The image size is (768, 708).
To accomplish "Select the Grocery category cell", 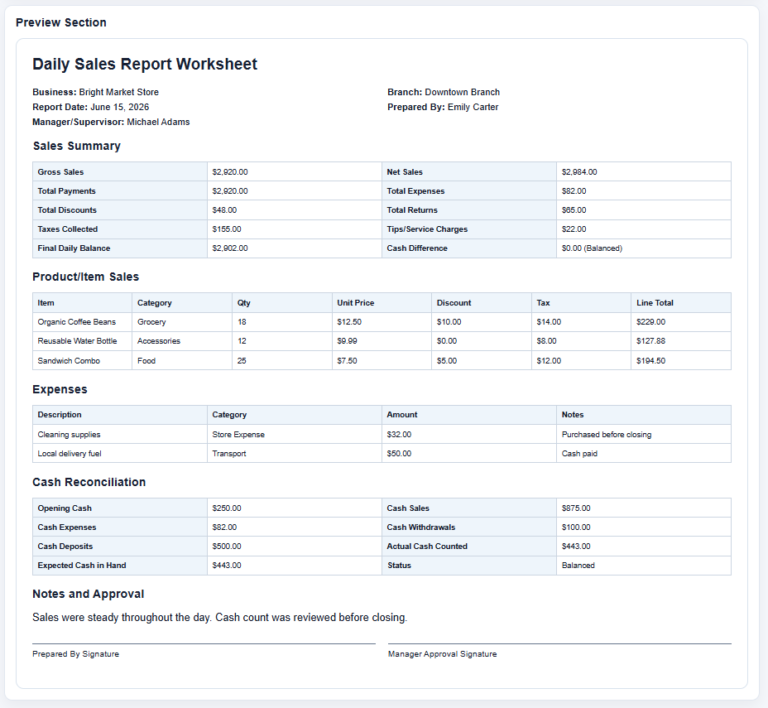I will [x=182, y=322].
